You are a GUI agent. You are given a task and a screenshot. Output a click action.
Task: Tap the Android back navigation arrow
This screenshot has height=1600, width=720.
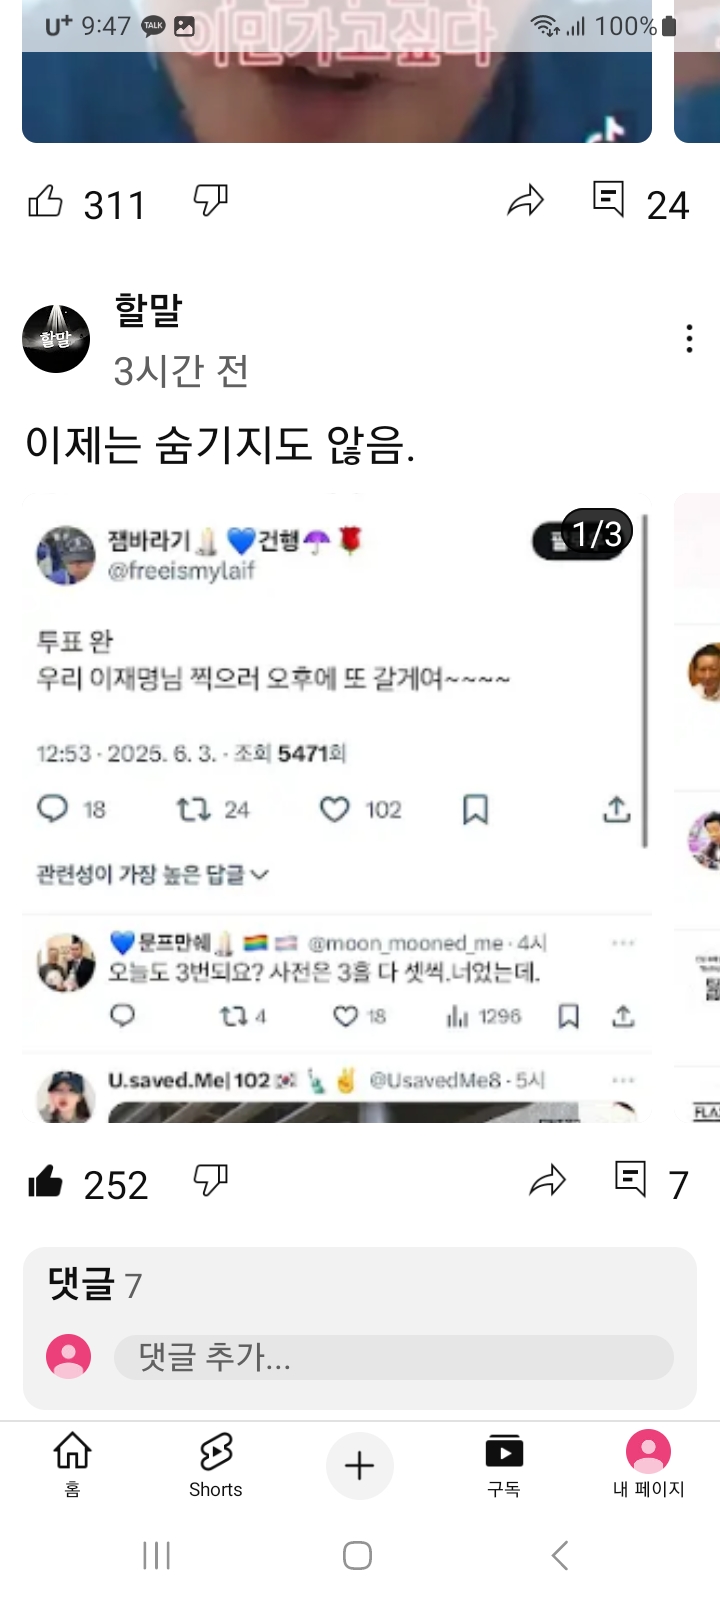(560, 1556)
